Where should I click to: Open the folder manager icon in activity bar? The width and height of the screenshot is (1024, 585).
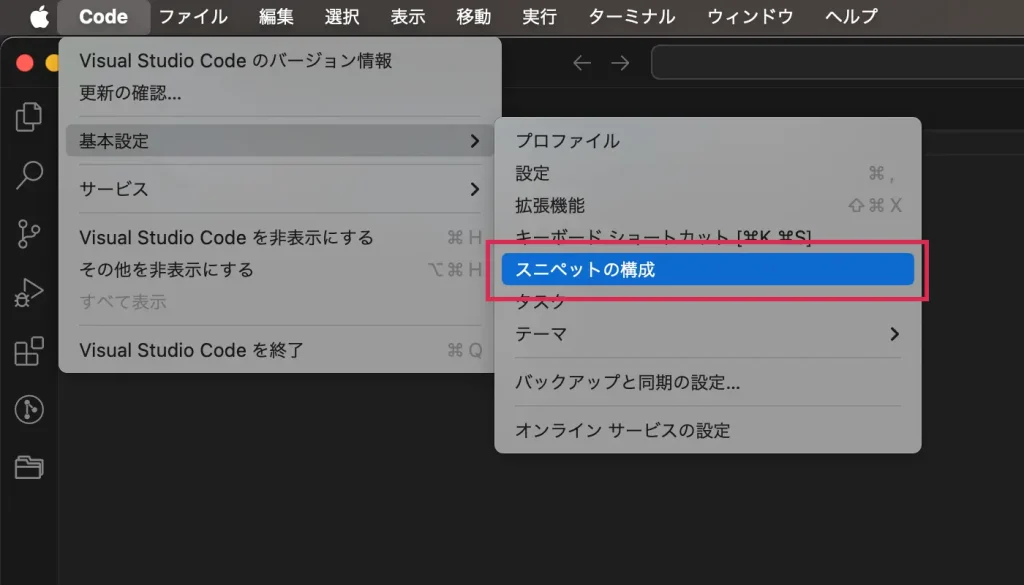click(29, 467)
